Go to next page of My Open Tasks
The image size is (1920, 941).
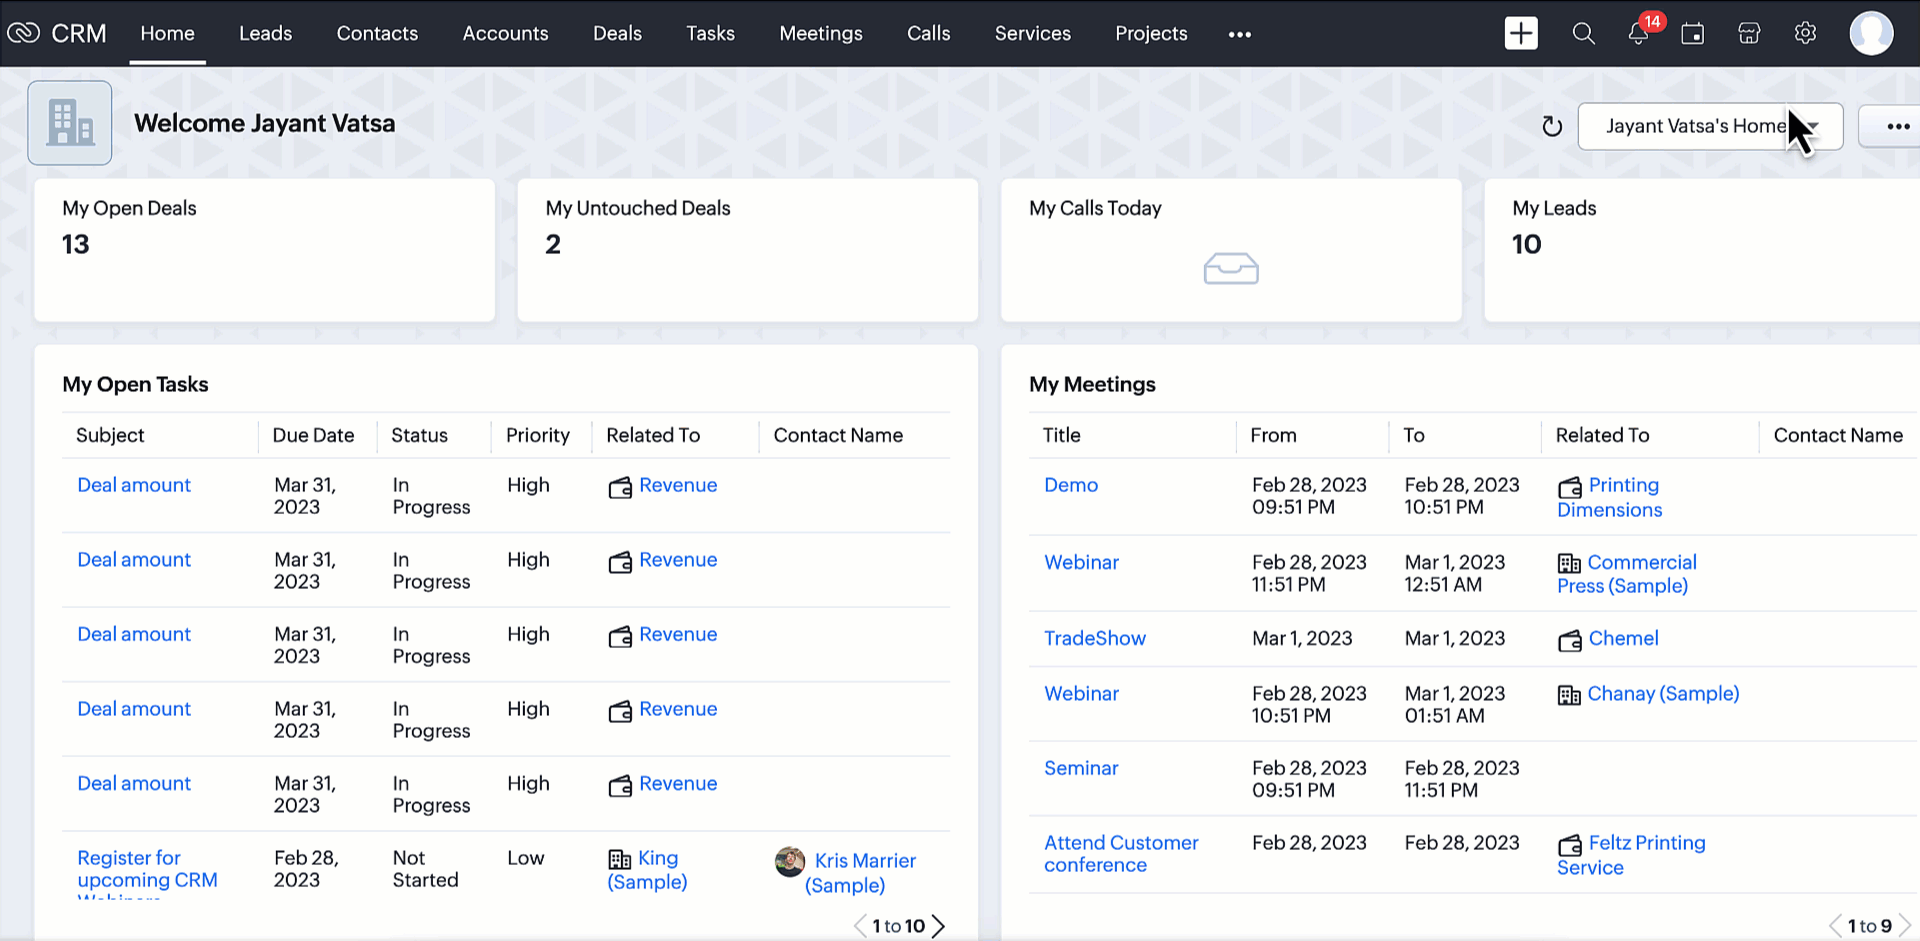pyautogui.click(x=938, y=926)
